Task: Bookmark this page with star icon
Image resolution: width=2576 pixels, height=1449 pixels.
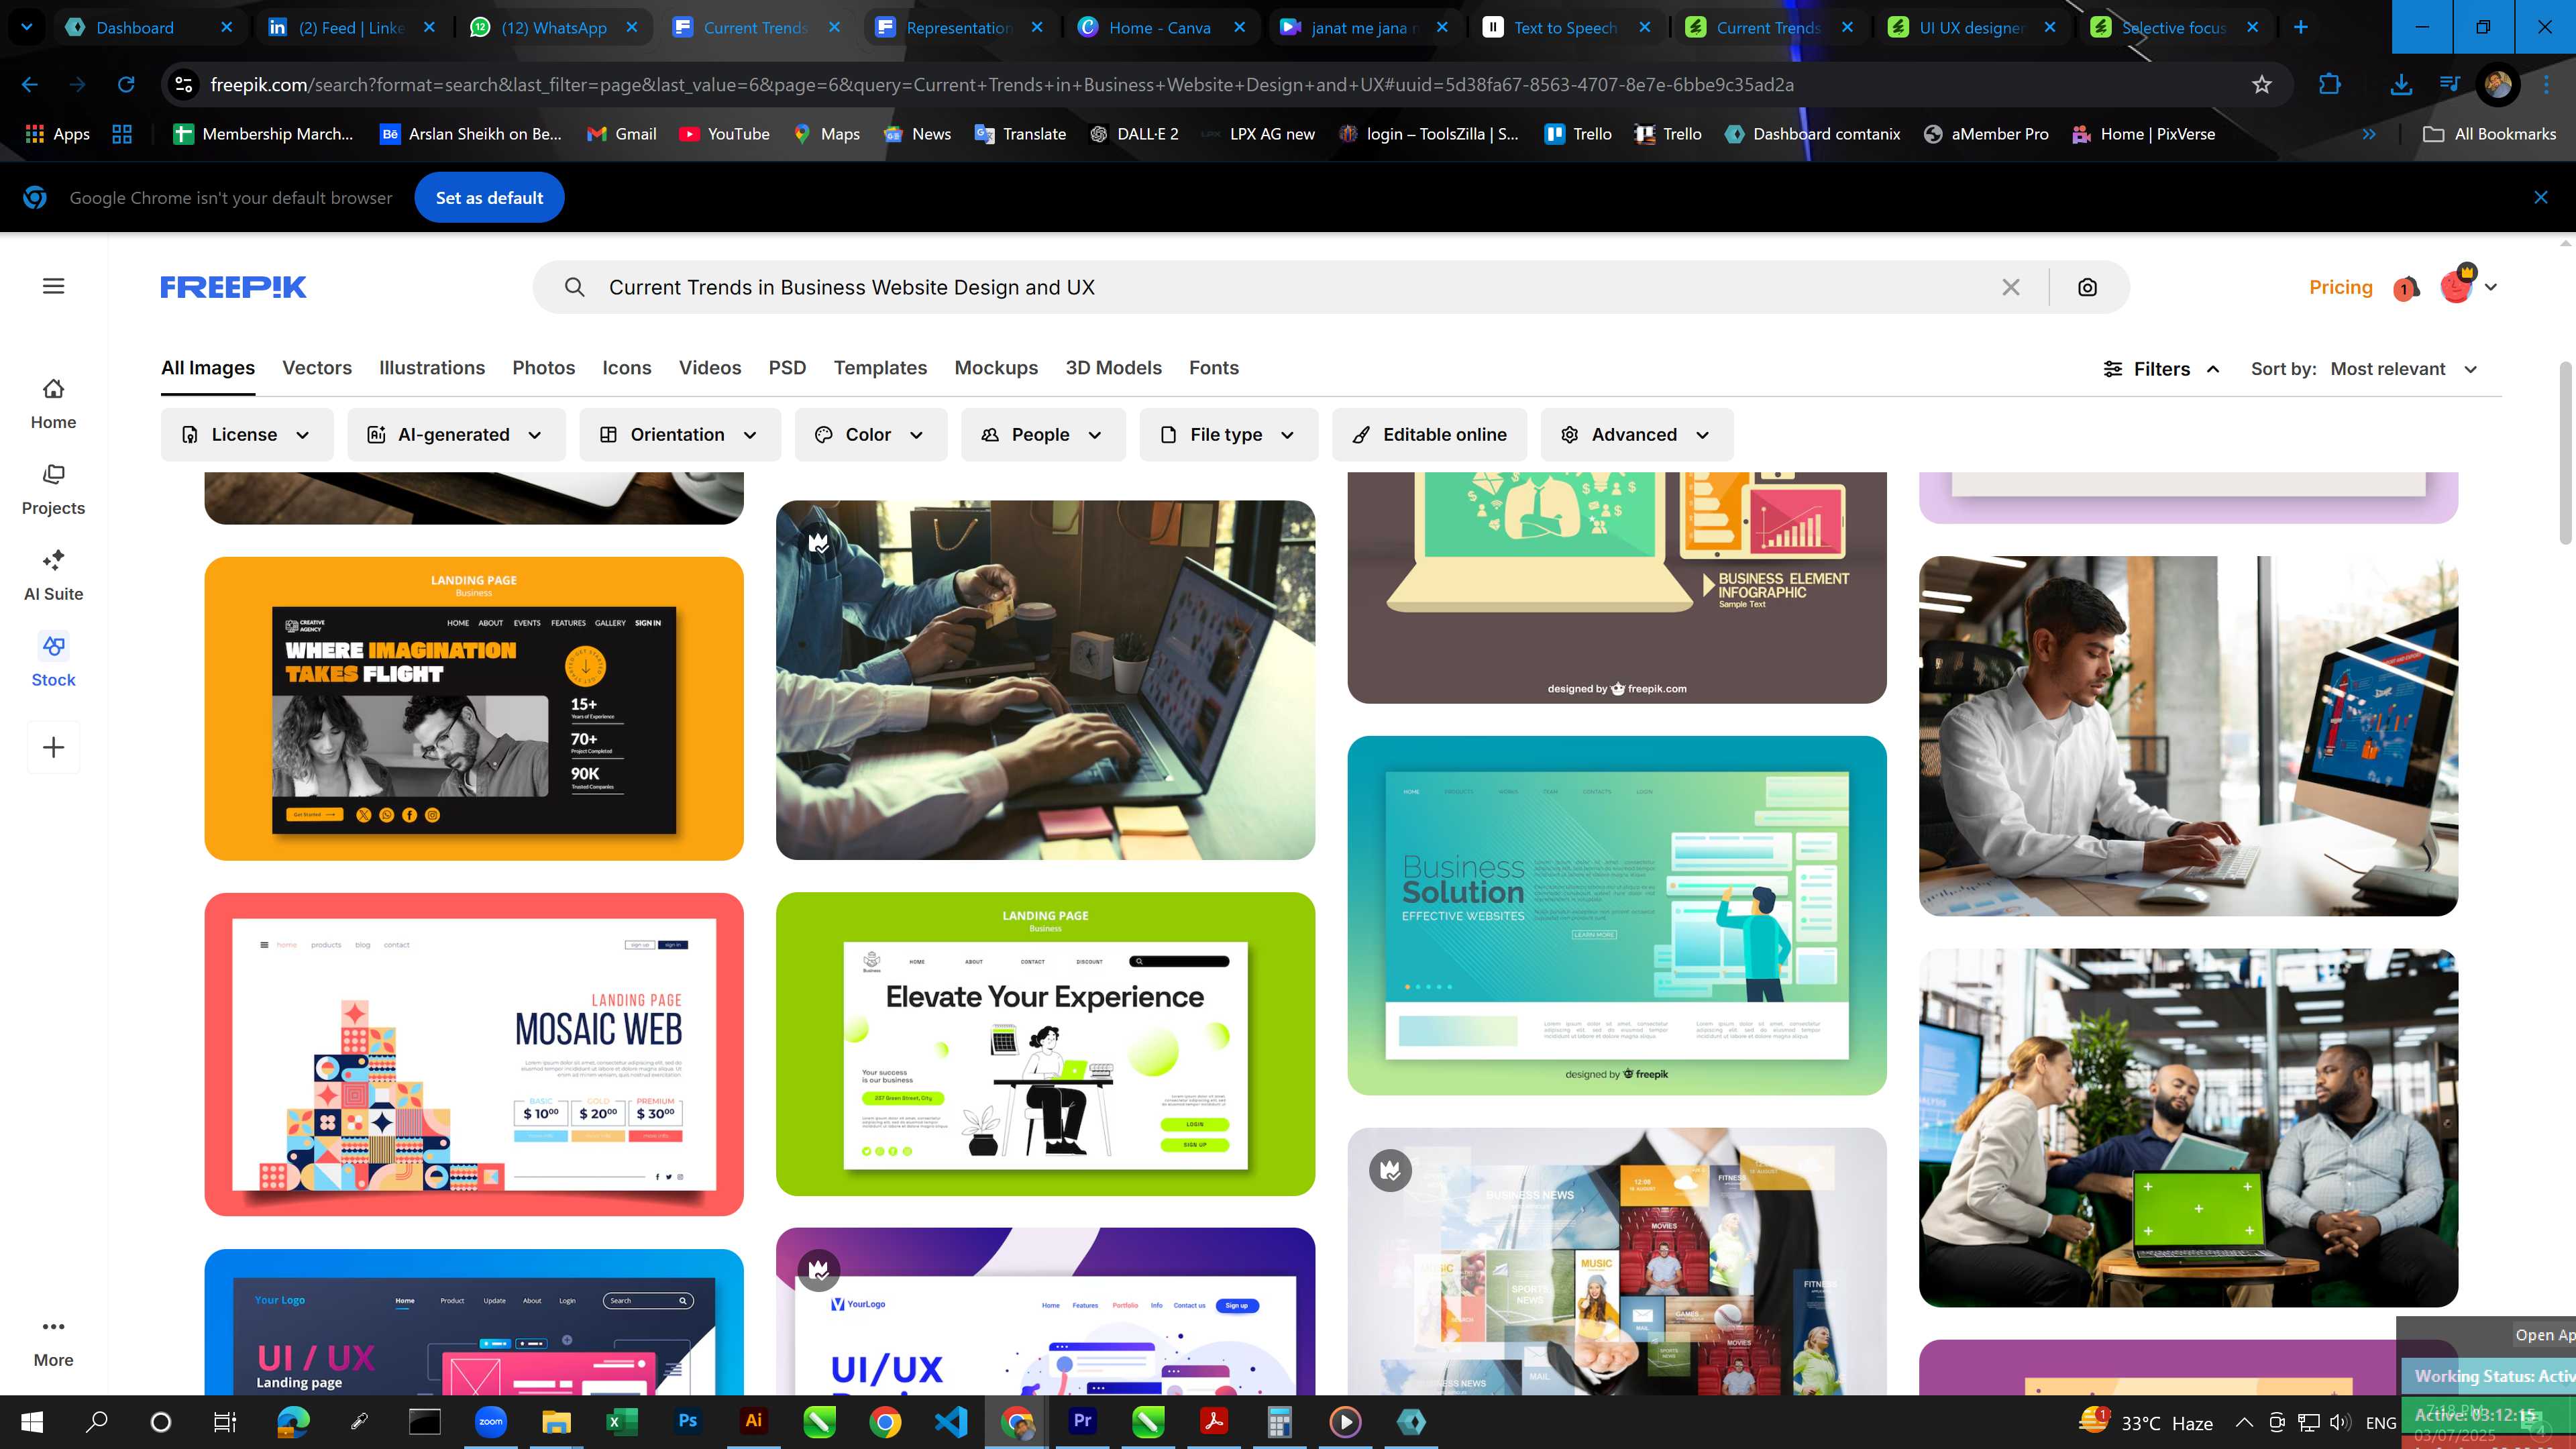Action: [x=2262, y=85]
